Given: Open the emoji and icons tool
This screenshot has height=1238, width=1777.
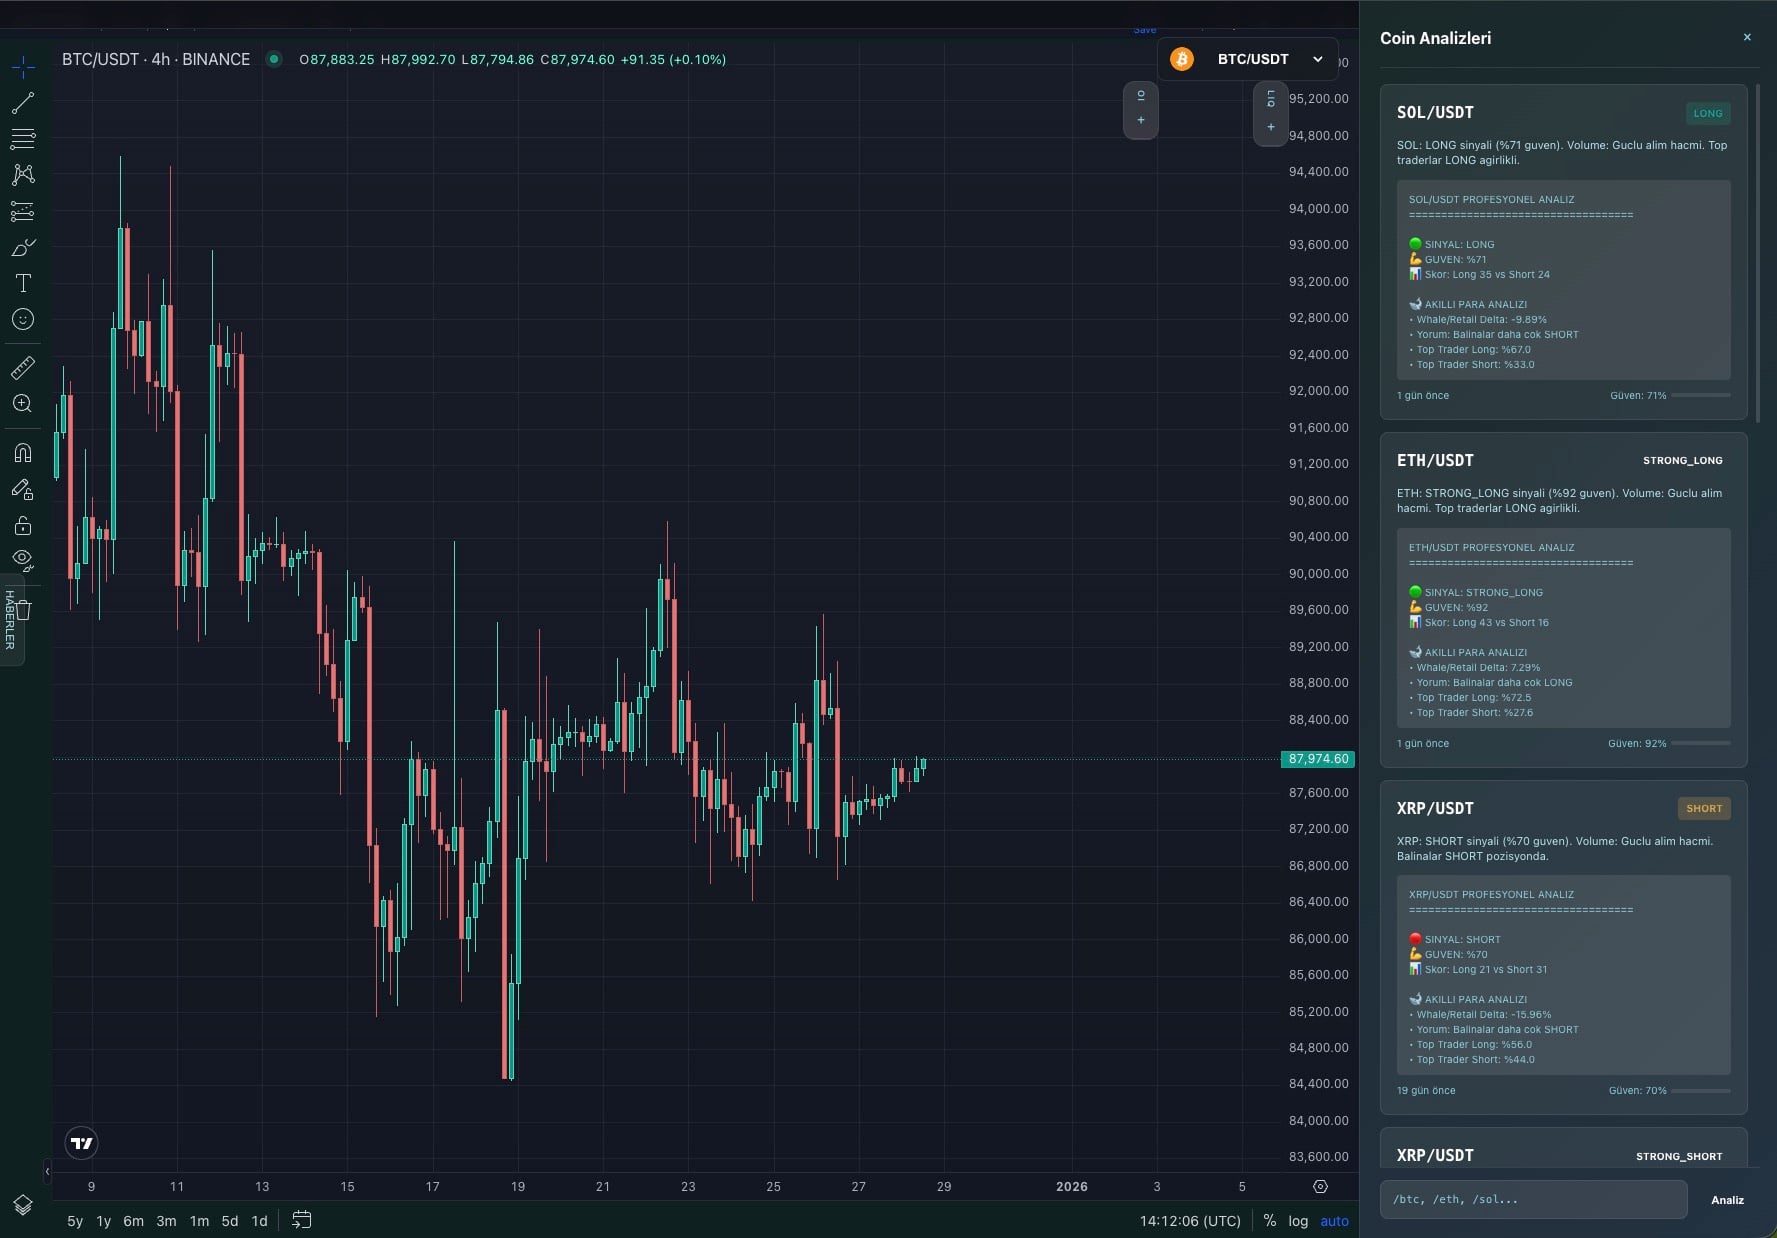Looking at the screenshot, I should (23, 319).
